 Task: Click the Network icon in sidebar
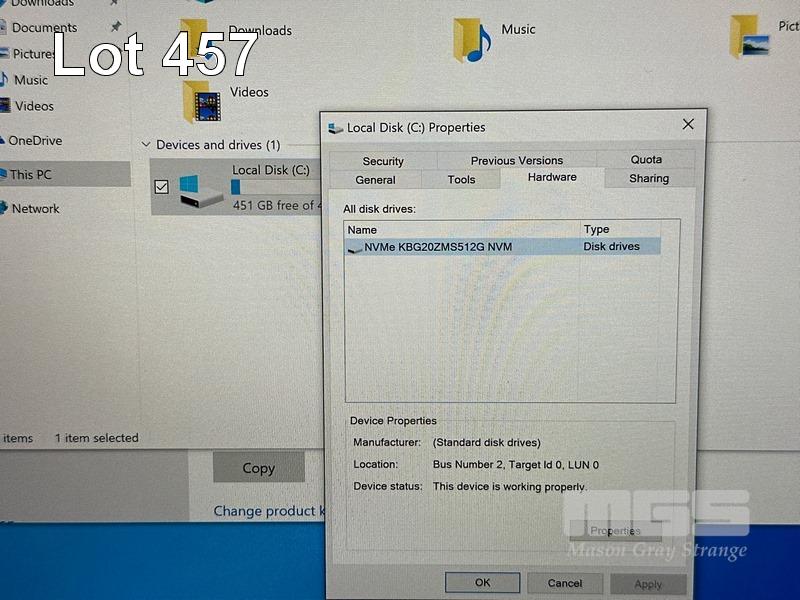click(4, 209)
